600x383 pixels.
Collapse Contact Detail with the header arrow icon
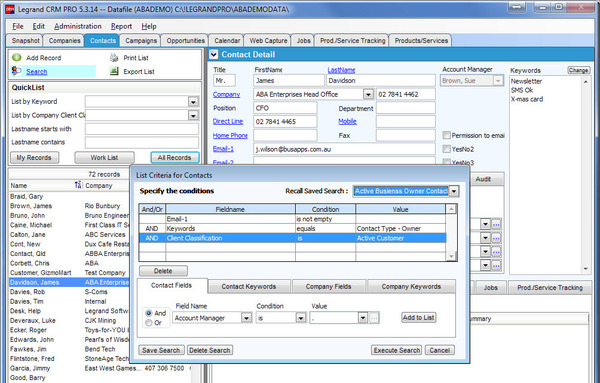[x=214, y=55]
